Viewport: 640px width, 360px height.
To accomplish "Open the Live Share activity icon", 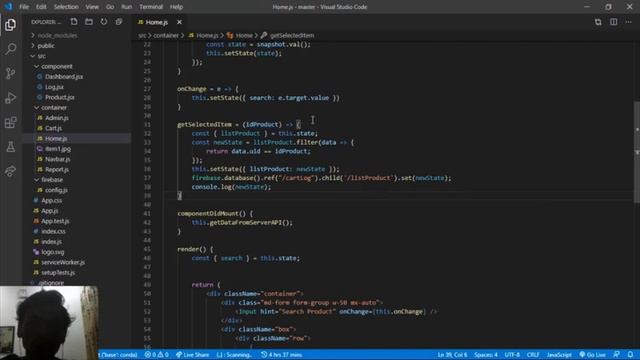I will click(x=11, y=171).
